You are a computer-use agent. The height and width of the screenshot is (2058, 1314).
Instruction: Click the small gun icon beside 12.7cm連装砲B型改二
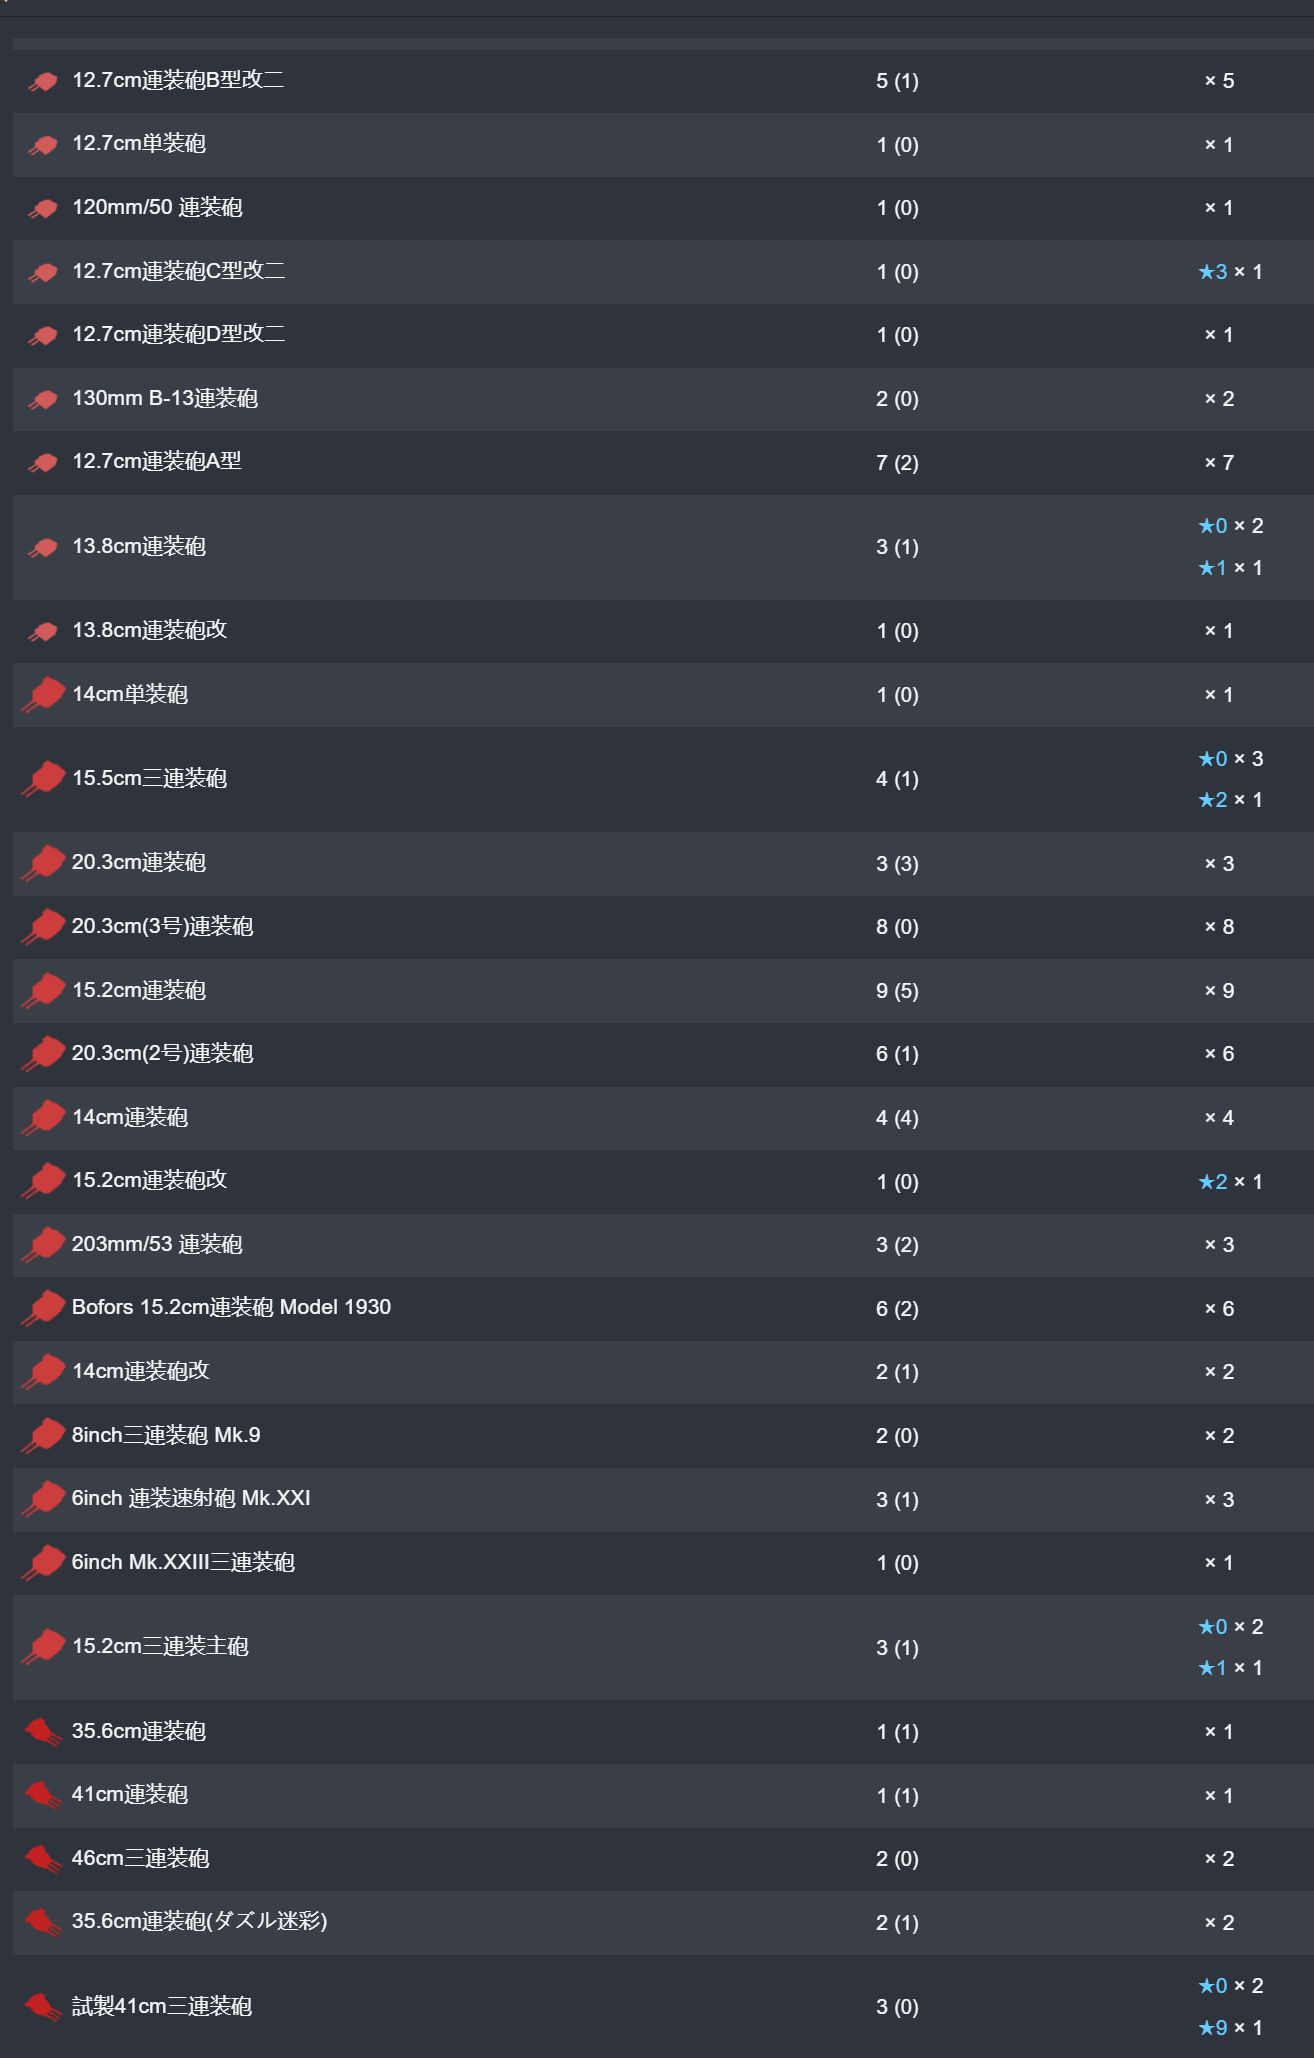pyautogui.click(x=43, y=81)
